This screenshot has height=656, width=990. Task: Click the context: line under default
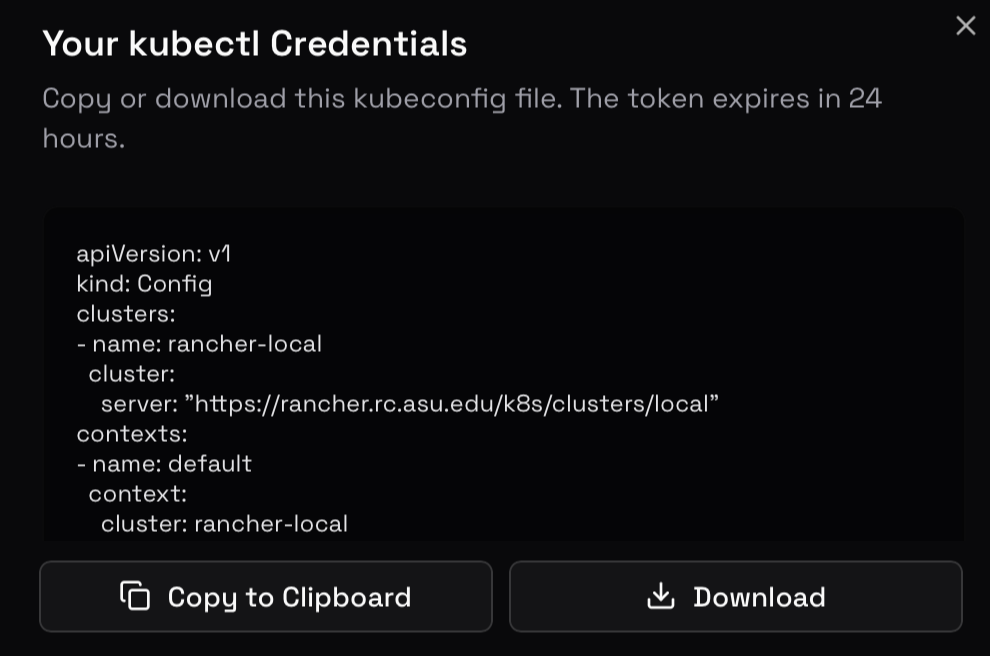click(137, 494)
